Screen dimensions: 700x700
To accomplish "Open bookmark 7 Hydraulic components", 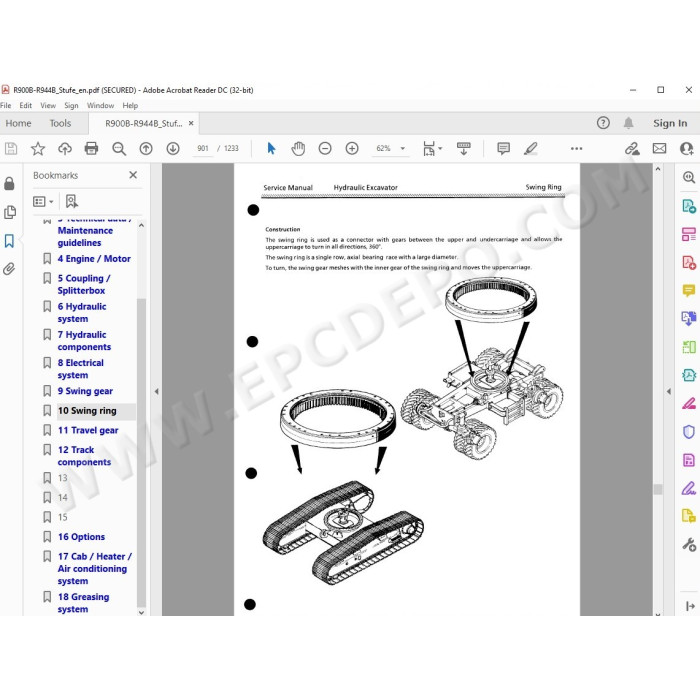I will (84, 341).
